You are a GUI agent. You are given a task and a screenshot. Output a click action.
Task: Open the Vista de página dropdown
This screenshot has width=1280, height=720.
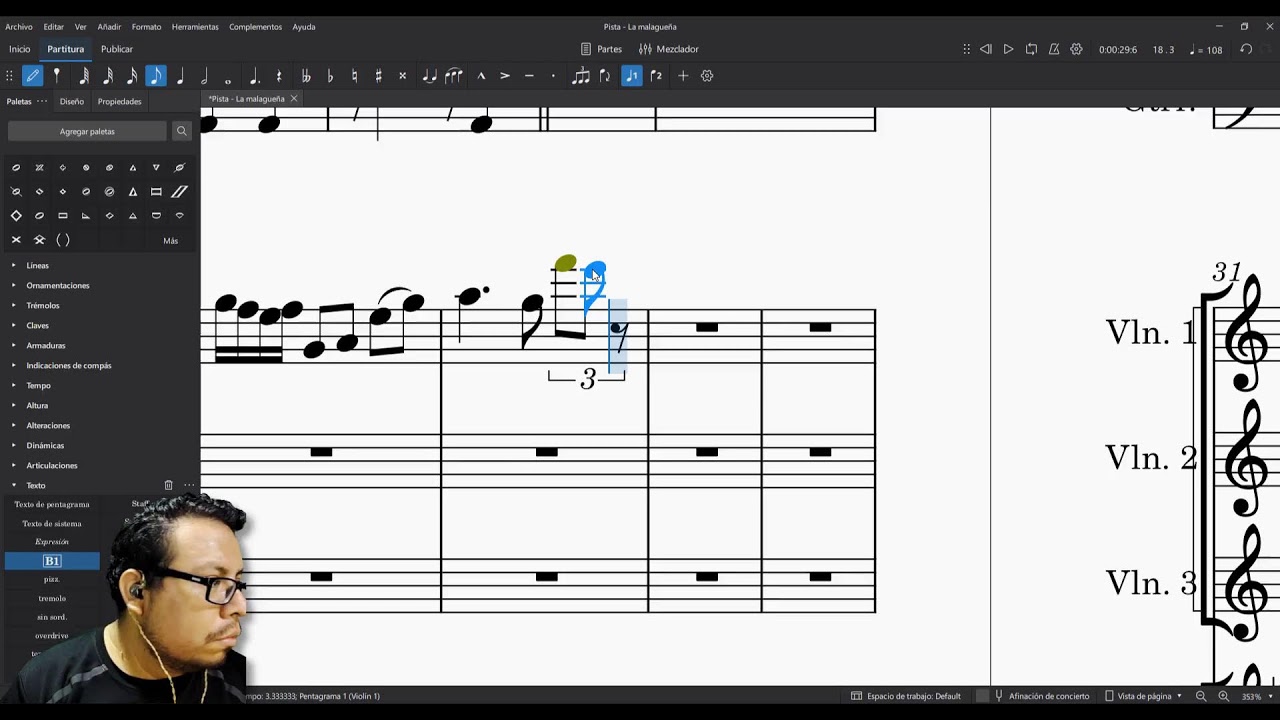(x=1144, y=696)
